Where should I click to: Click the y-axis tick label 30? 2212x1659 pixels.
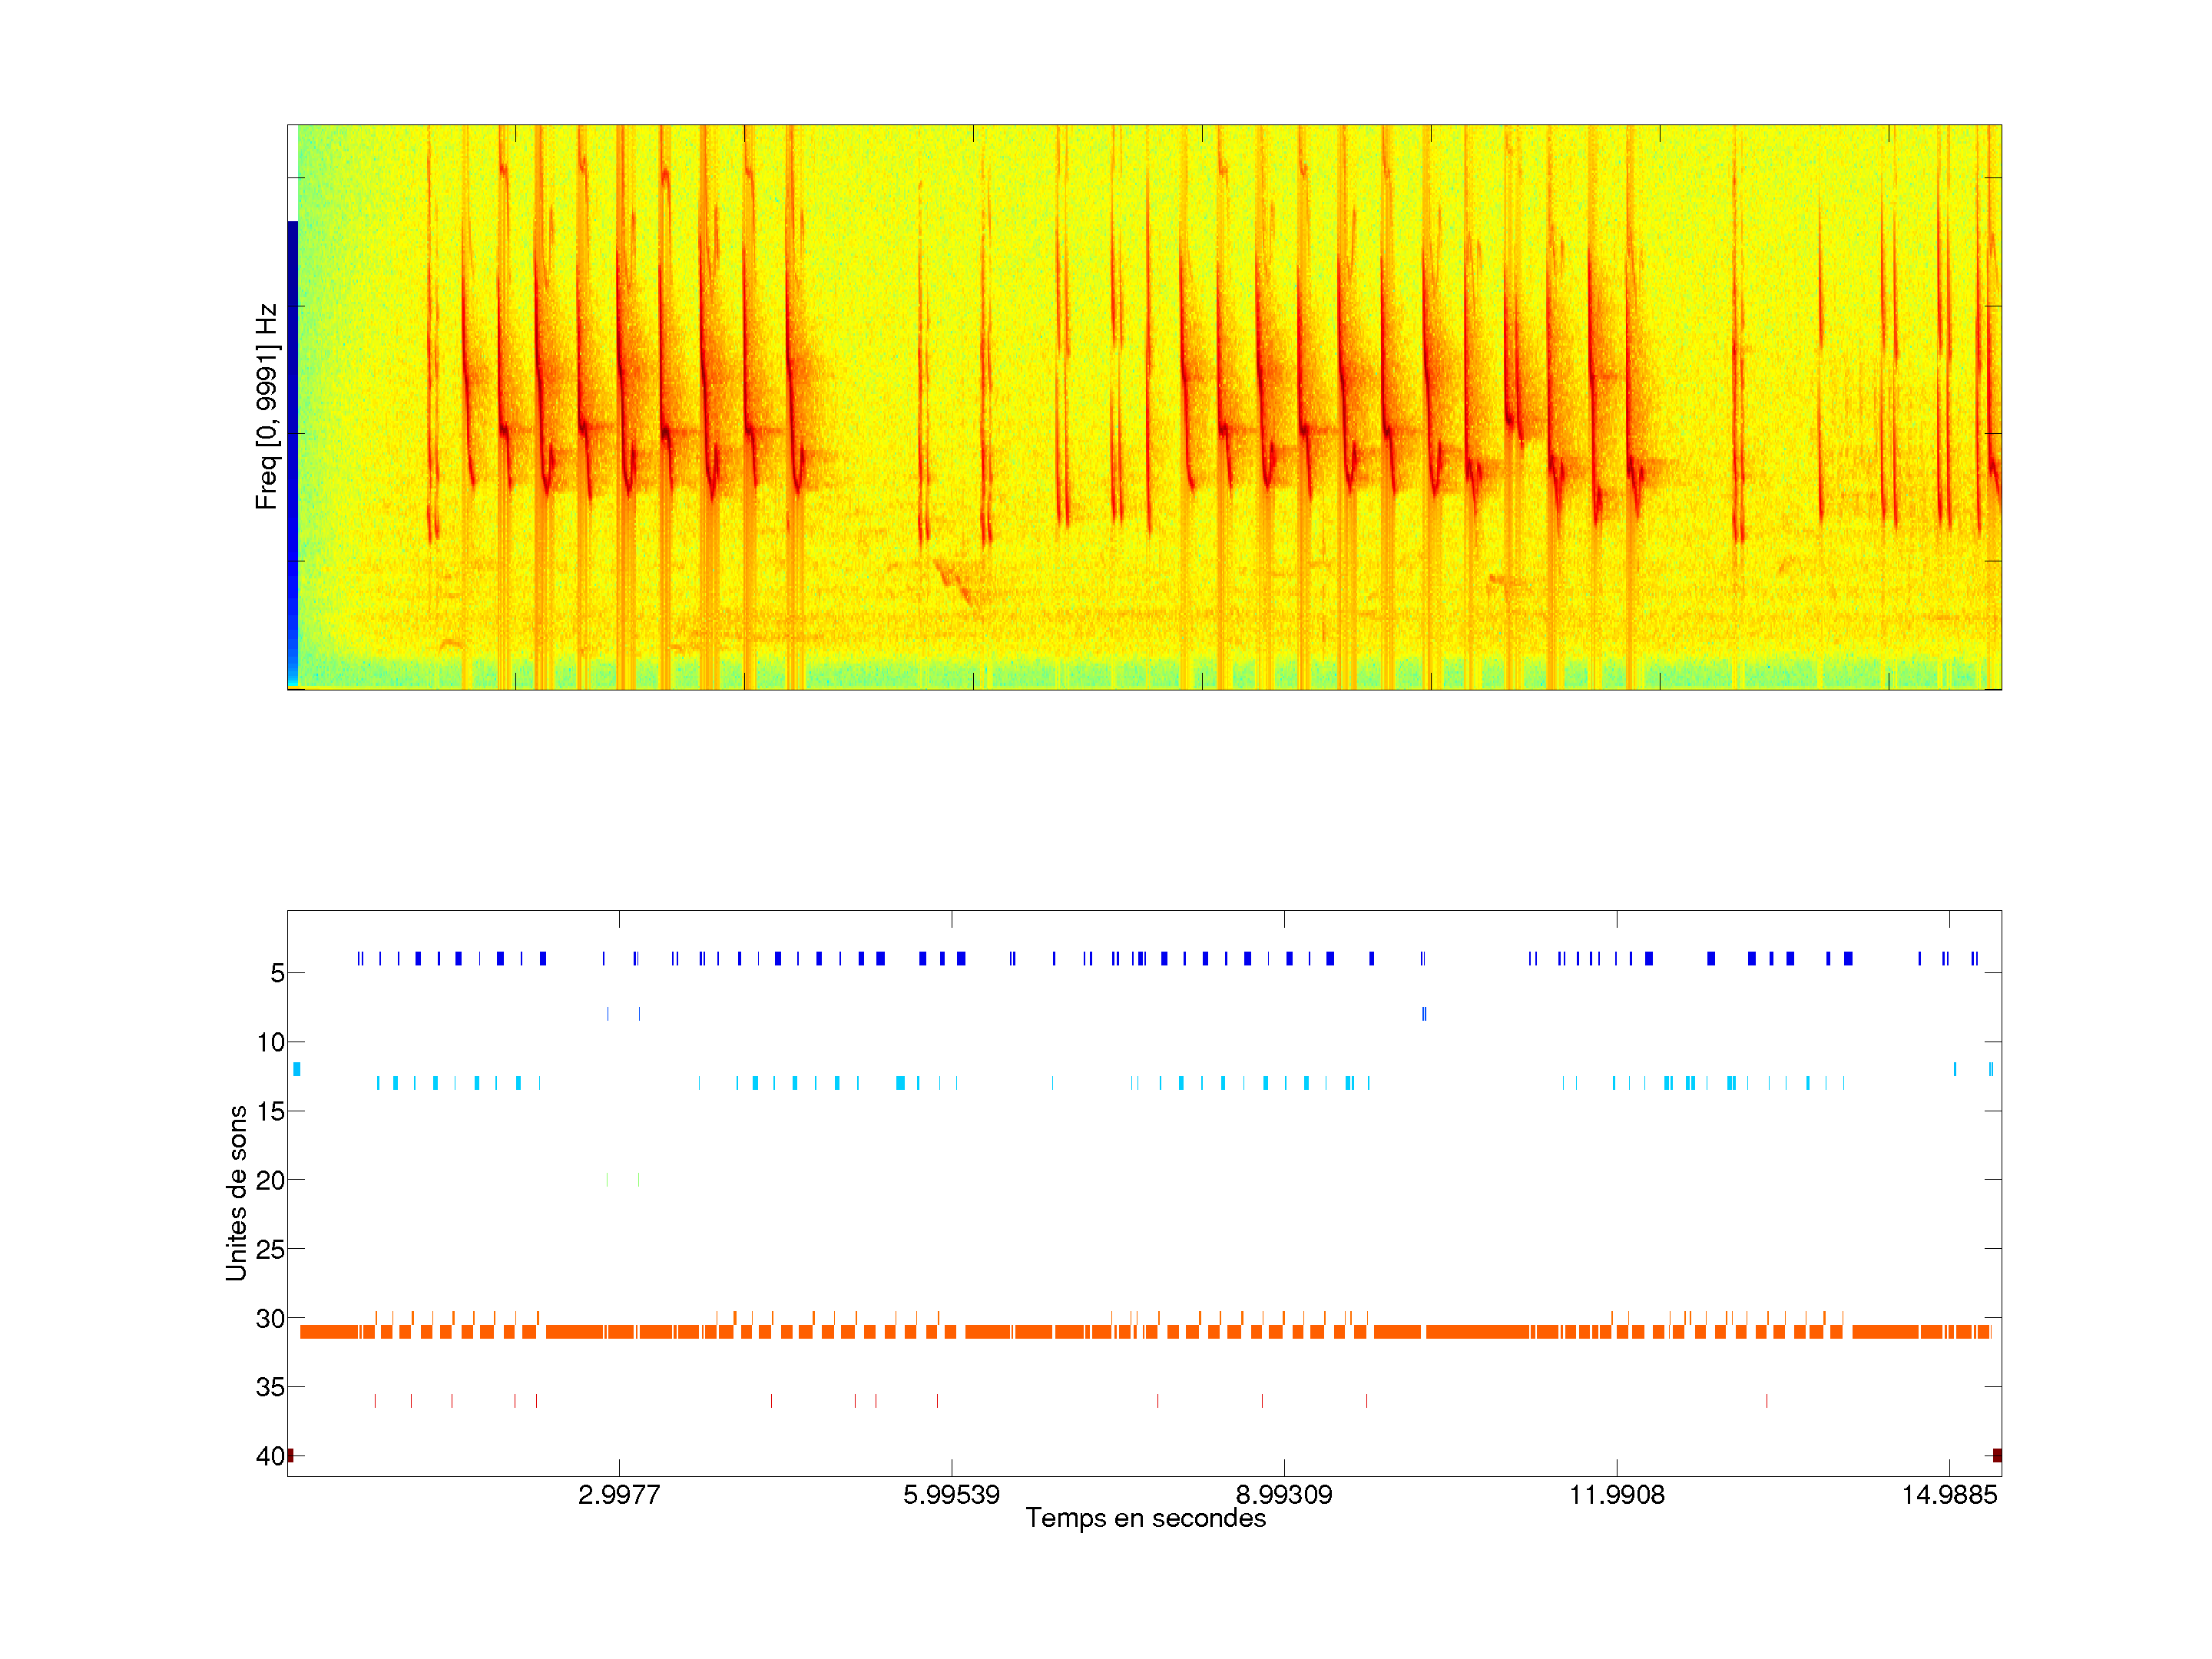[270, 1318]
